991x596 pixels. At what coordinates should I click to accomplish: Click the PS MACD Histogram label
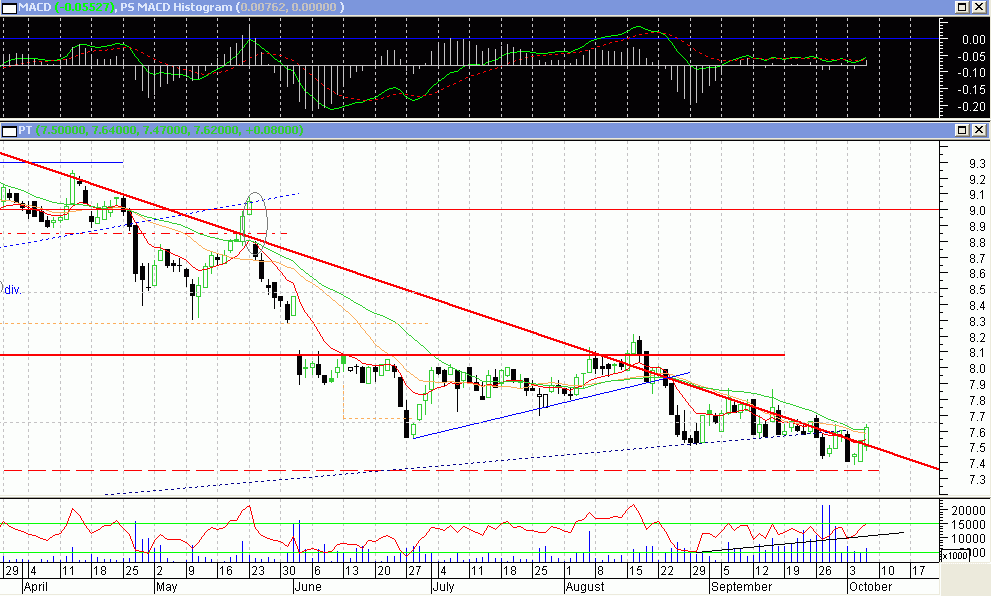(x=176, y=8)
